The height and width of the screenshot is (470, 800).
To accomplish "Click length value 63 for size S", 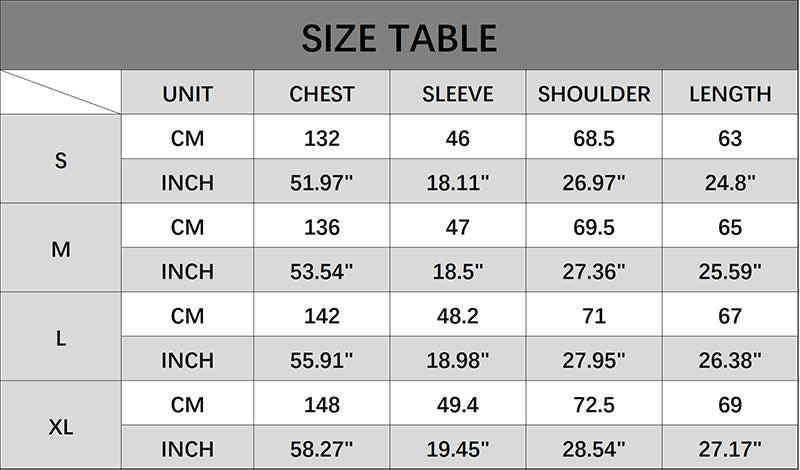I will (x=730, y=138).
